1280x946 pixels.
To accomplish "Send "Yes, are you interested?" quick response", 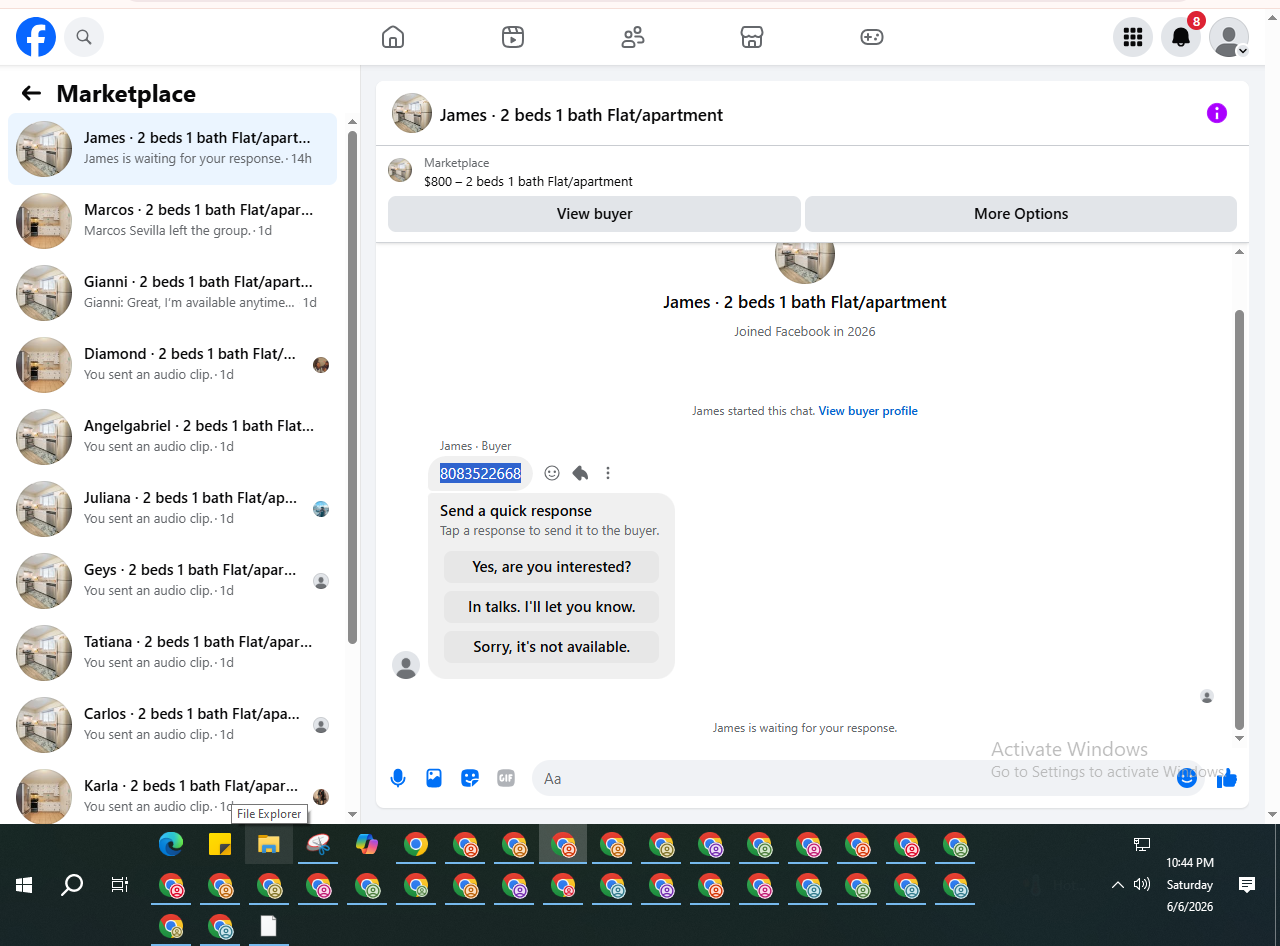I will pyautogui.click(x=552, y=567).
